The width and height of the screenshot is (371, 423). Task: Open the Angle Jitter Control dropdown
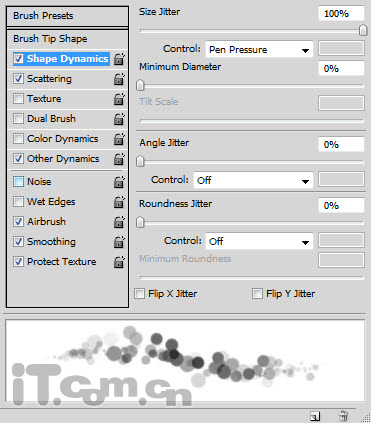tap(253, 180)
